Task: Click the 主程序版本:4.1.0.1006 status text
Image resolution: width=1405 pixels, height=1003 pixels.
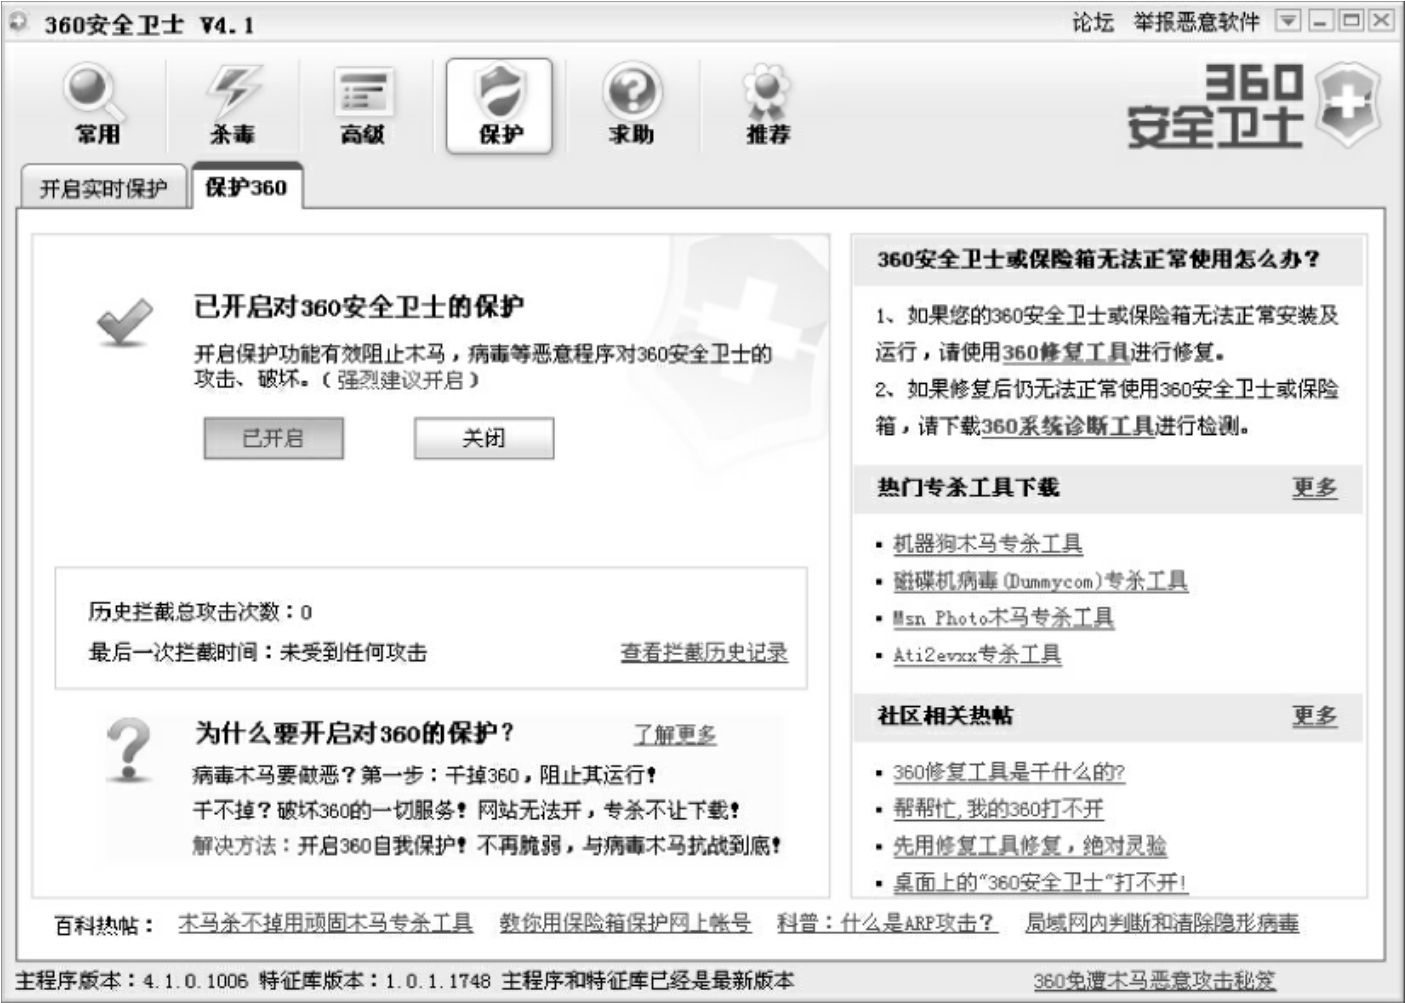Action: click(131, 981)
